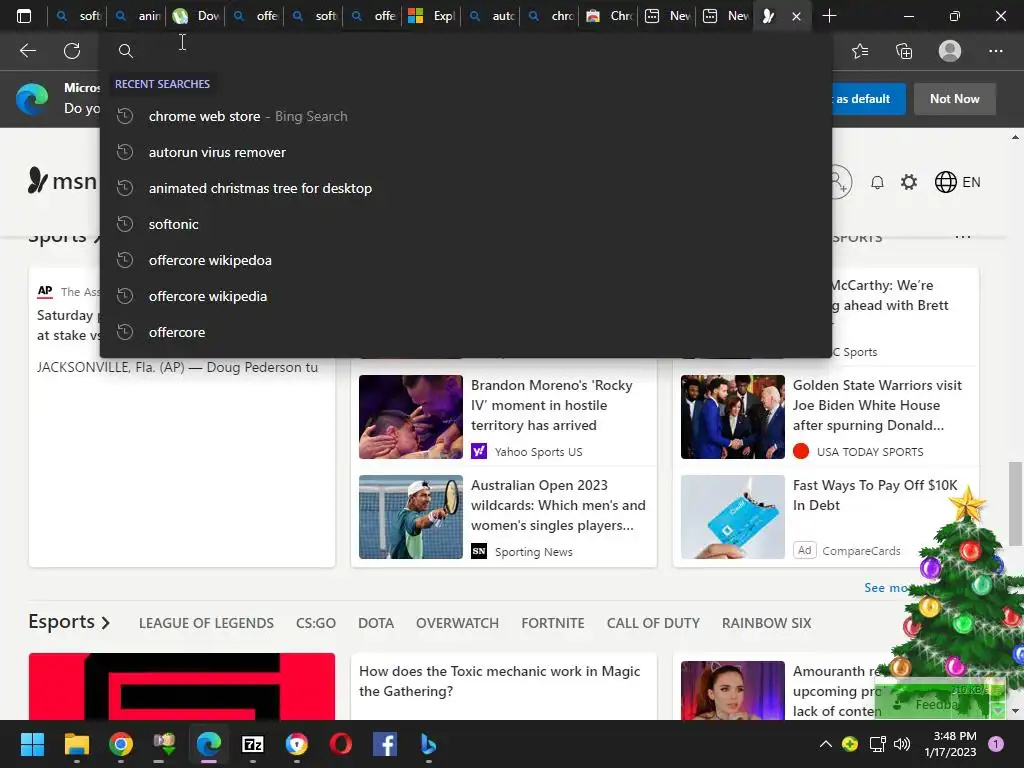
Task: Open 7-Zip from taskbar
Action: click(253, 744)
